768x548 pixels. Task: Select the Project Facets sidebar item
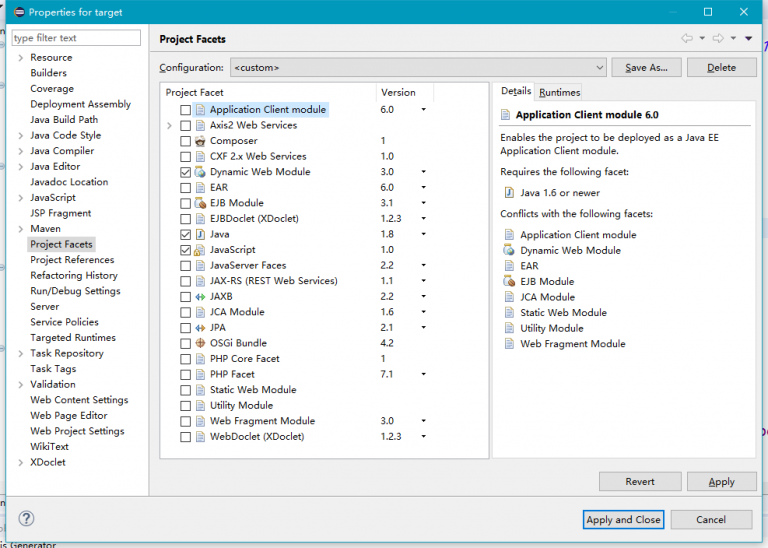(61, 244)
